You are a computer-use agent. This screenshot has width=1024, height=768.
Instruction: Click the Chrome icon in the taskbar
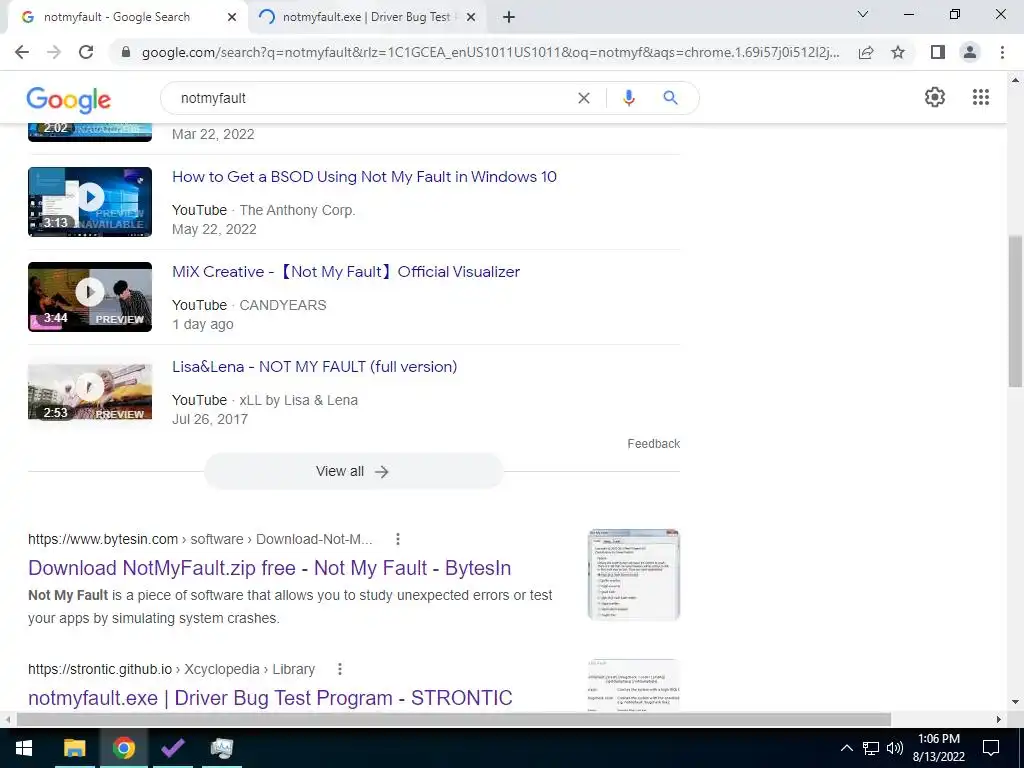123,748
